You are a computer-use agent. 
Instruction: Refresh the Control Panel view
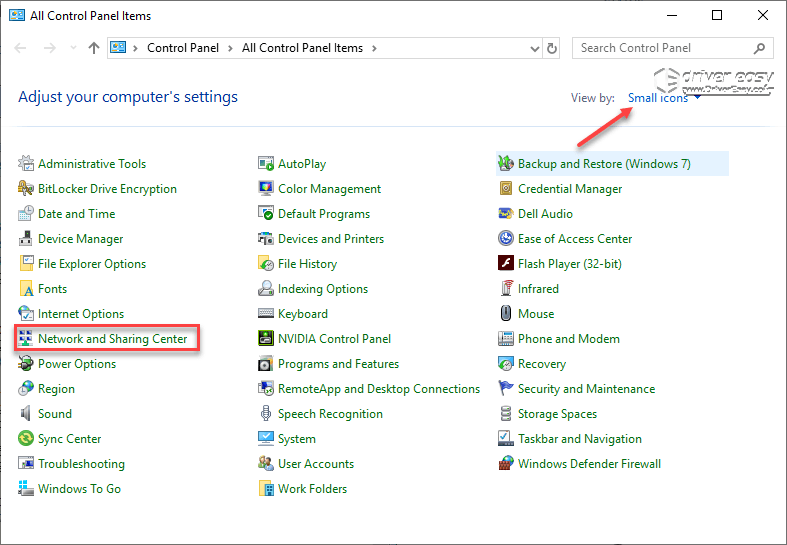click(552, 49)
